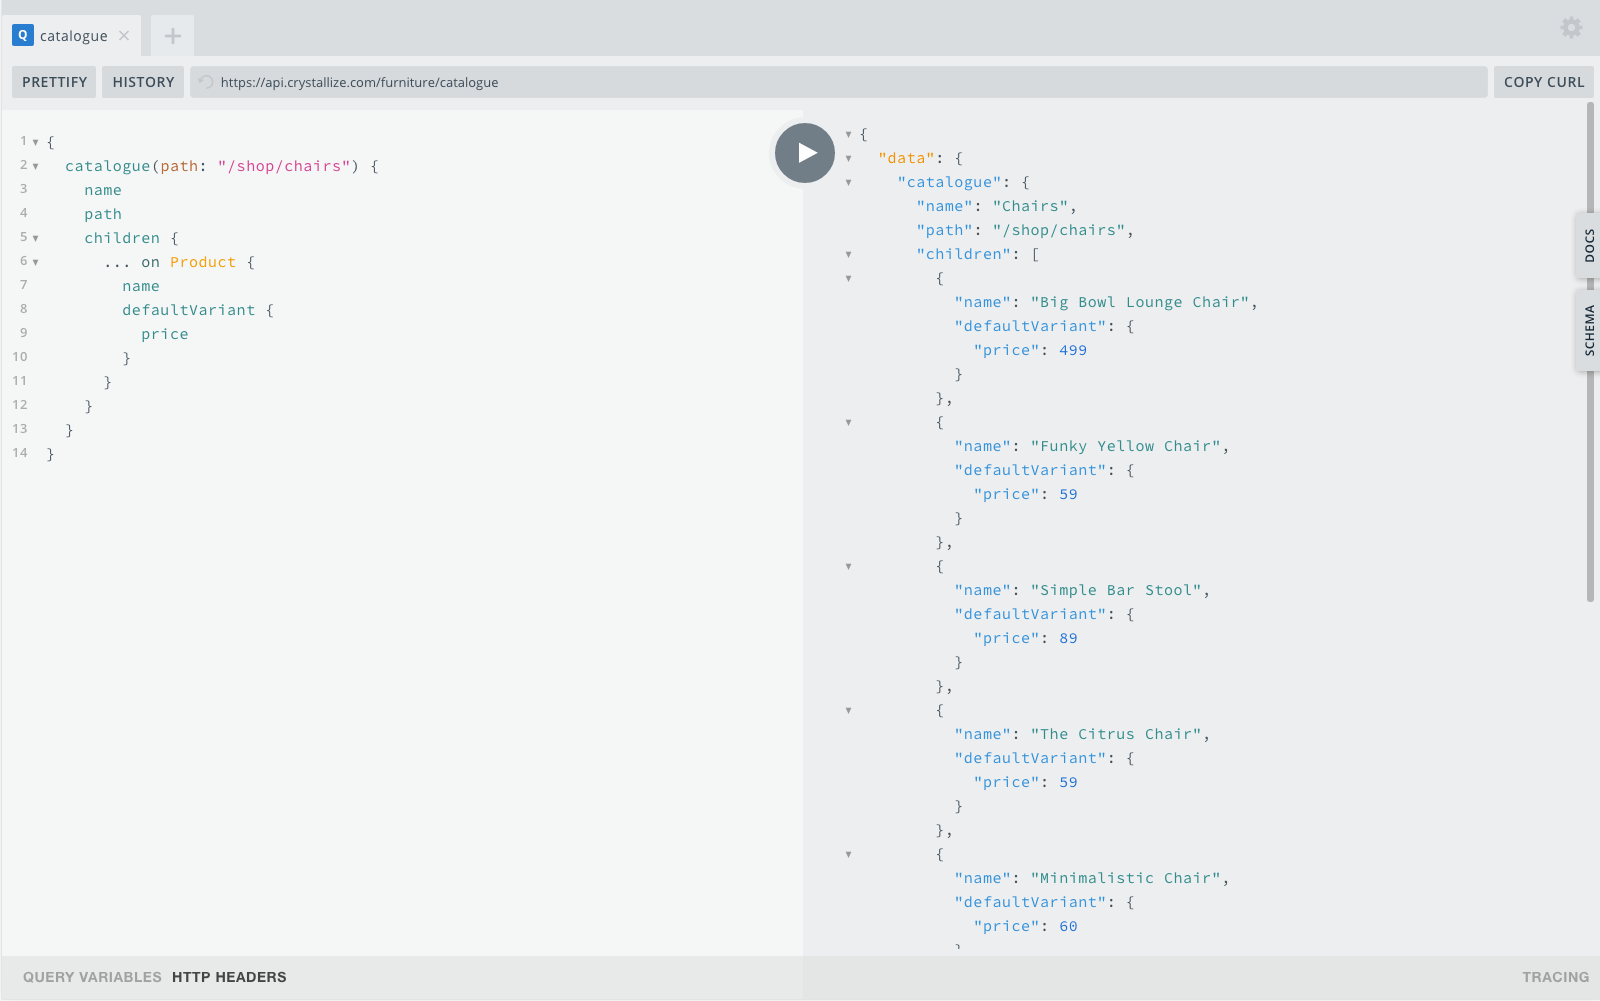Click the "/shop/chairs" path argument in query
1600x1001 pixels.
[x=284, y=166]
